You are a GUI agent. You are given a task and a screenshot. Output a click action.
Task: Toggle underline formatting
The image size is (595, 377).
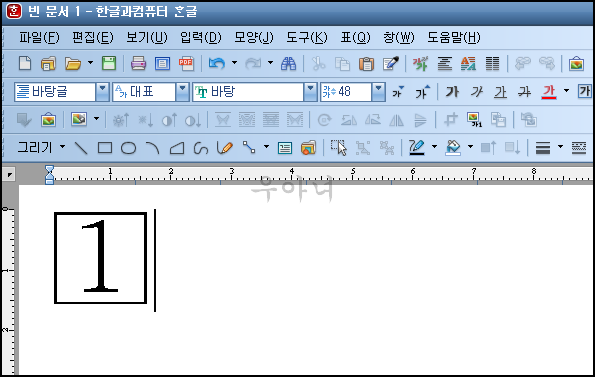pos(501,92)
